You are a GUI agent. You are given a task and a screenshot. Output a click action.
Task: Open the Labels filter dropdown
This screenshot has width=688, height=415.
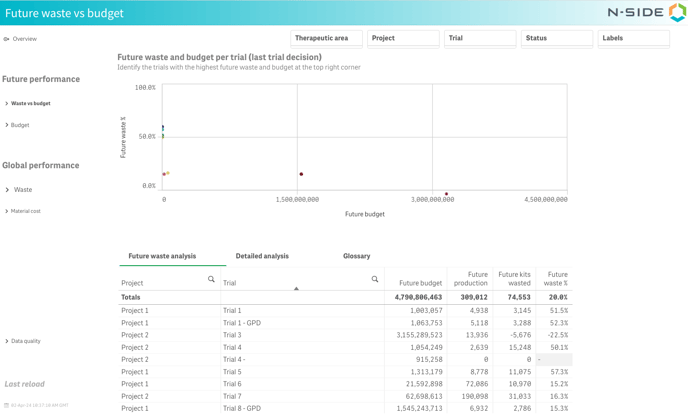633,38
